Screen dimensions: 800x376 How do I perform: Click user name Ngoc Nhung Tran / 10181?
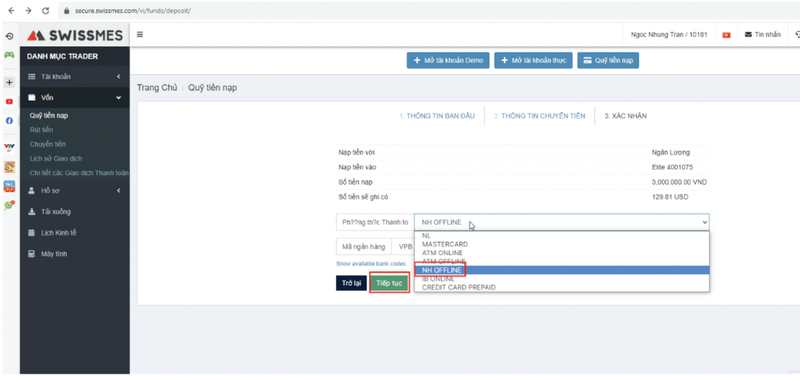[x=669, y=35]
